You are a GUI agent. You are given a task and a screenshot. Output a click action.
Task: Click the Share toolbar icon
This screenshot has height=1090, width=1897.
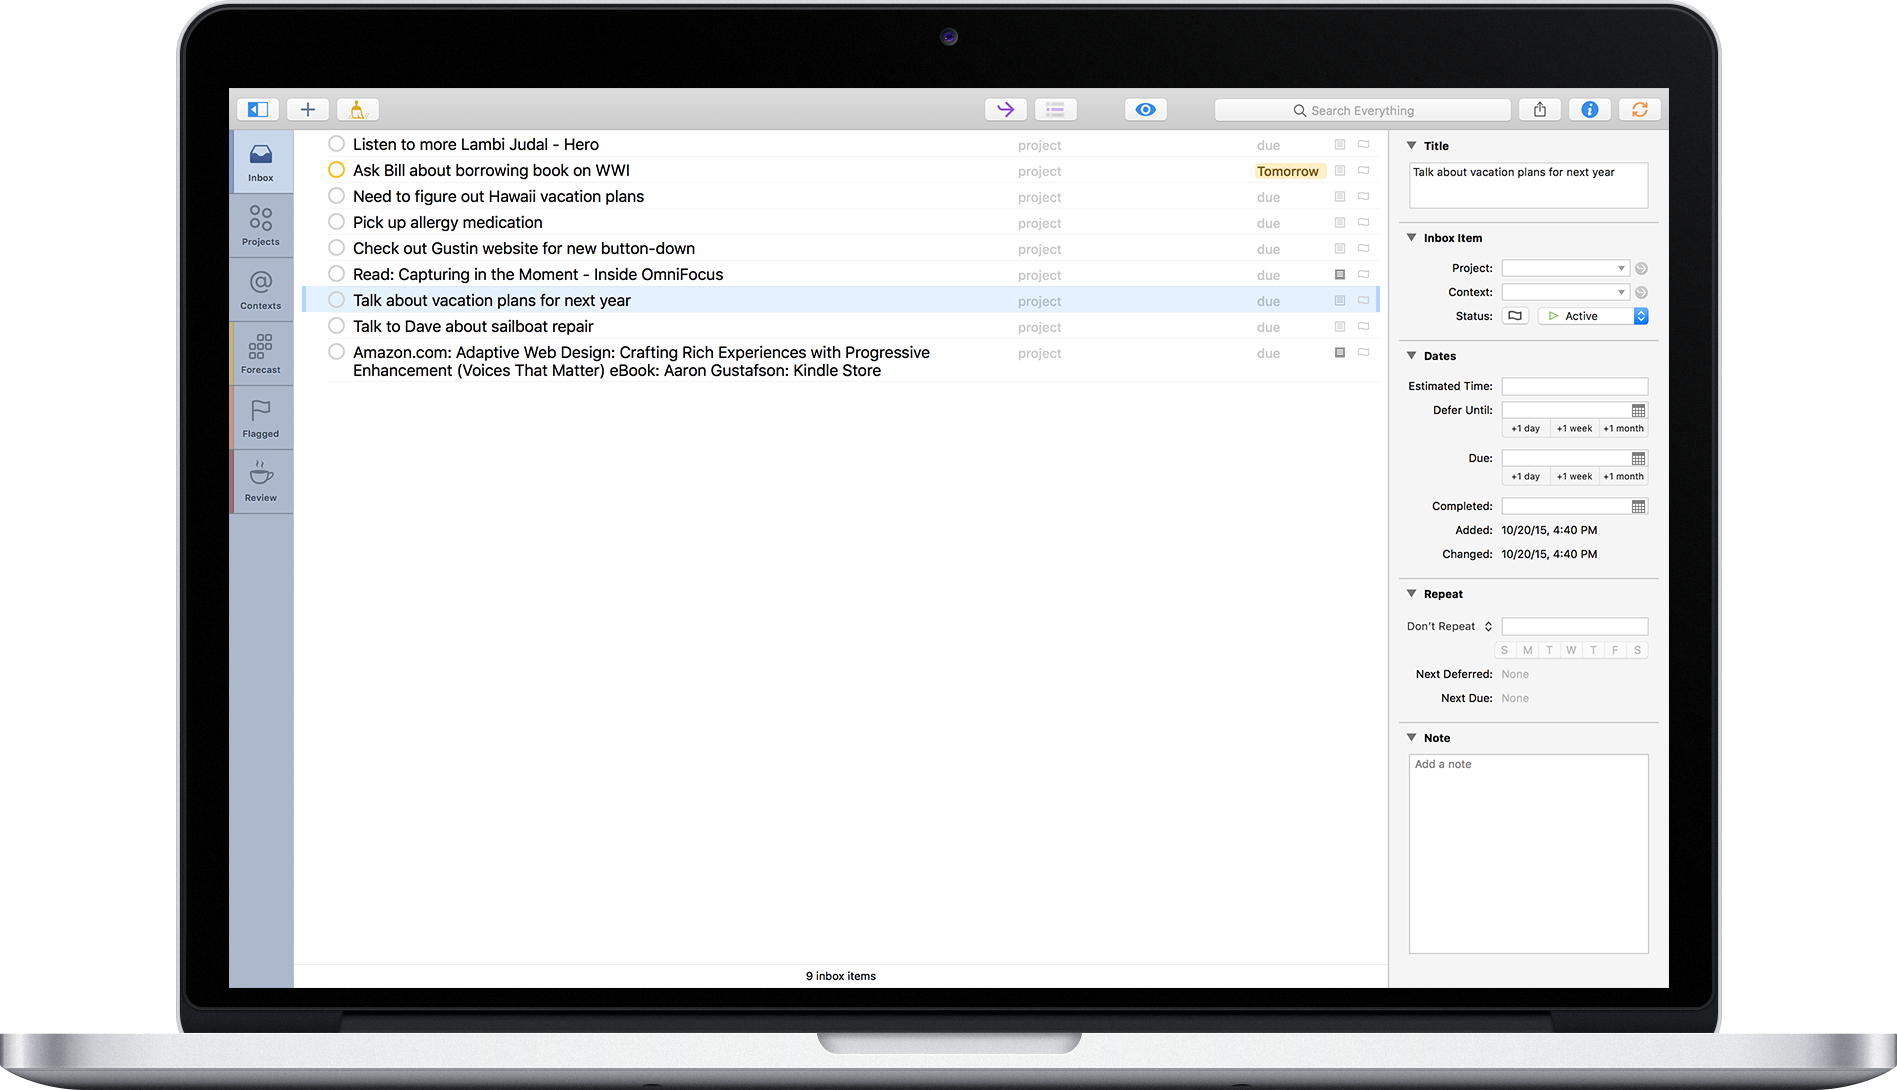(1540, 110)
